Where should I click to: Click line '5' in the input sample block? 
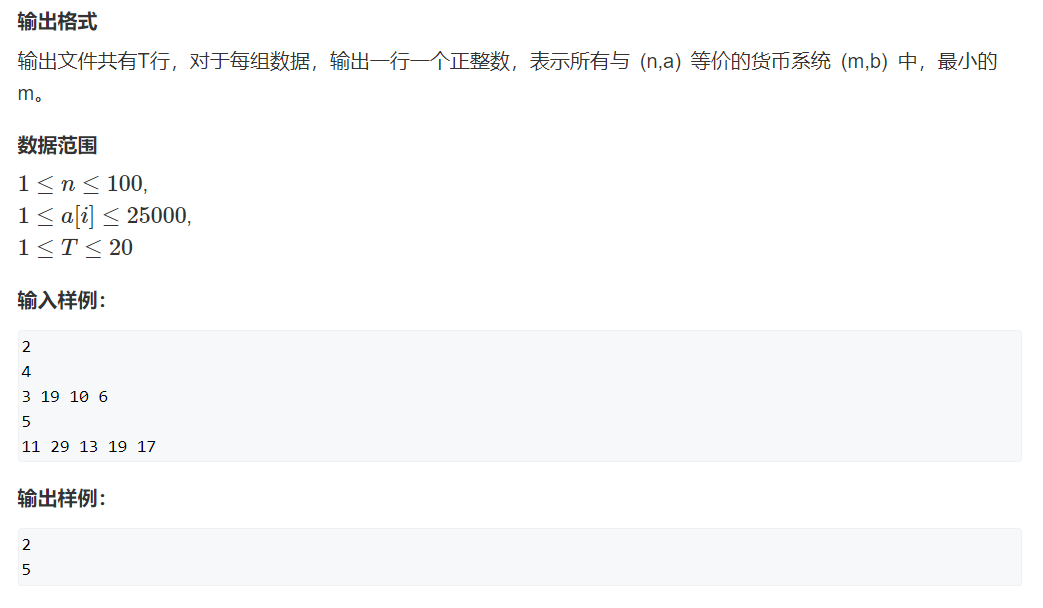(x=26, y=422)
